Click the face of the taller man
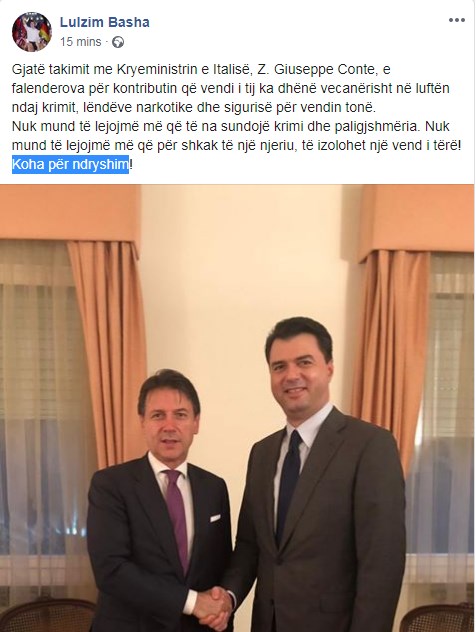This screenshot has height=632, width=476. pyautogui.click(x=298, y=377)
